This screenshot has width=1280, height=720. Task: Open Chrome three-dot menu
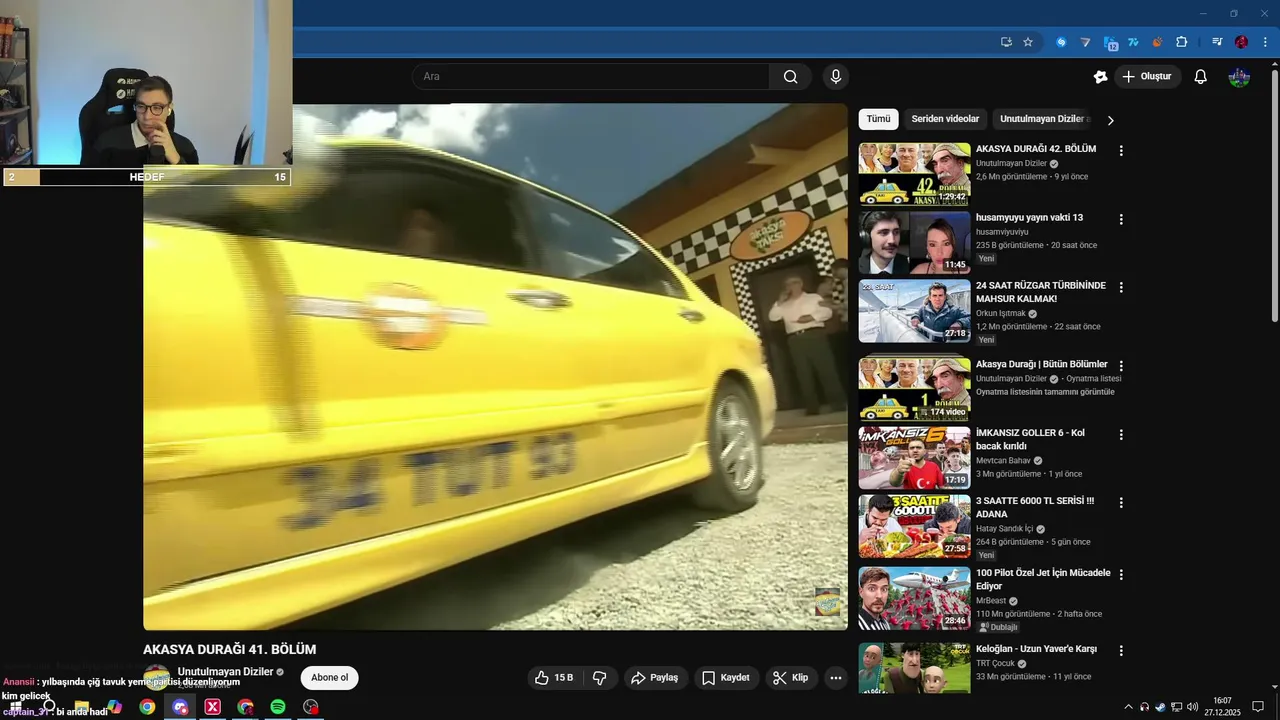pyautogui.click(x=1266, y=42)
